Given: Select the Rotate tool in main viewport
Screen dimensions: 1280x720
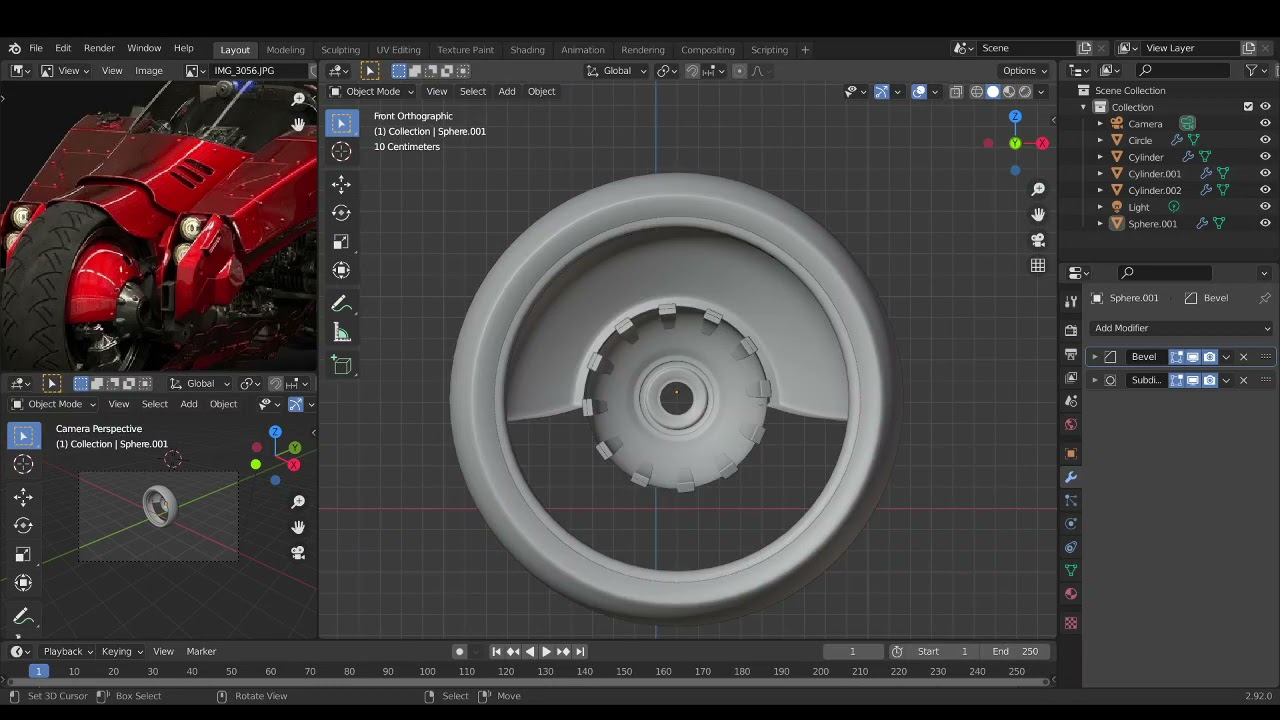Looking at the screenshot, I should click(341, 213).
